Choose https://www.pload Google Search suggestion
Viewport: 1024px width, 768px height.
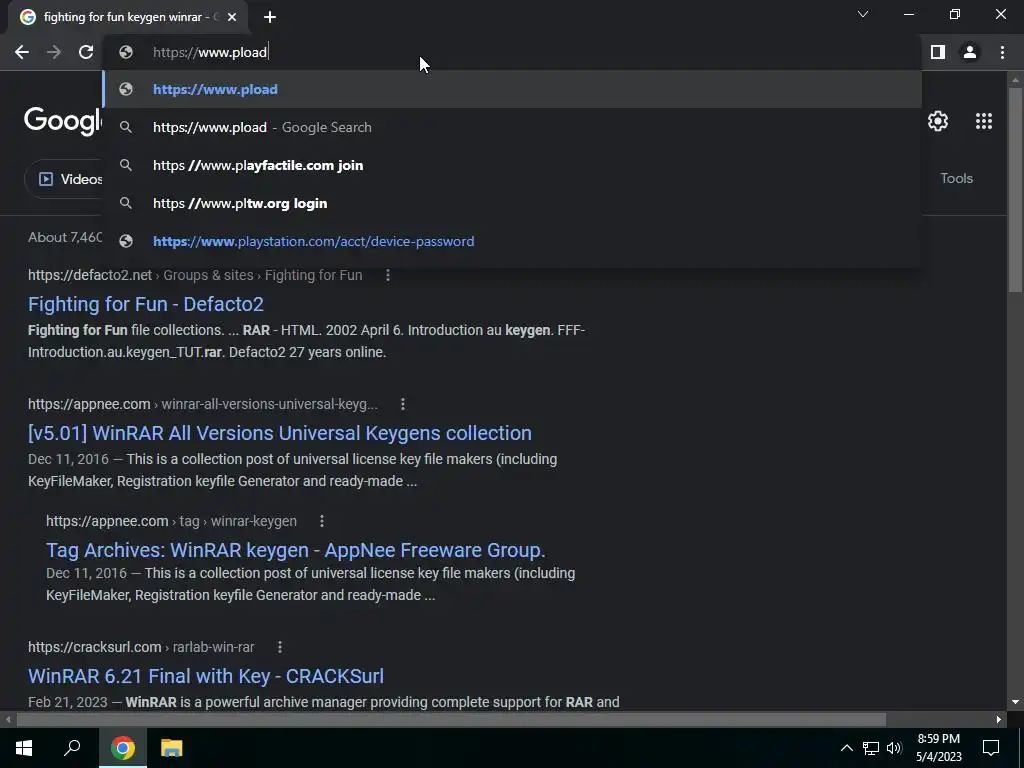point(512,127)
